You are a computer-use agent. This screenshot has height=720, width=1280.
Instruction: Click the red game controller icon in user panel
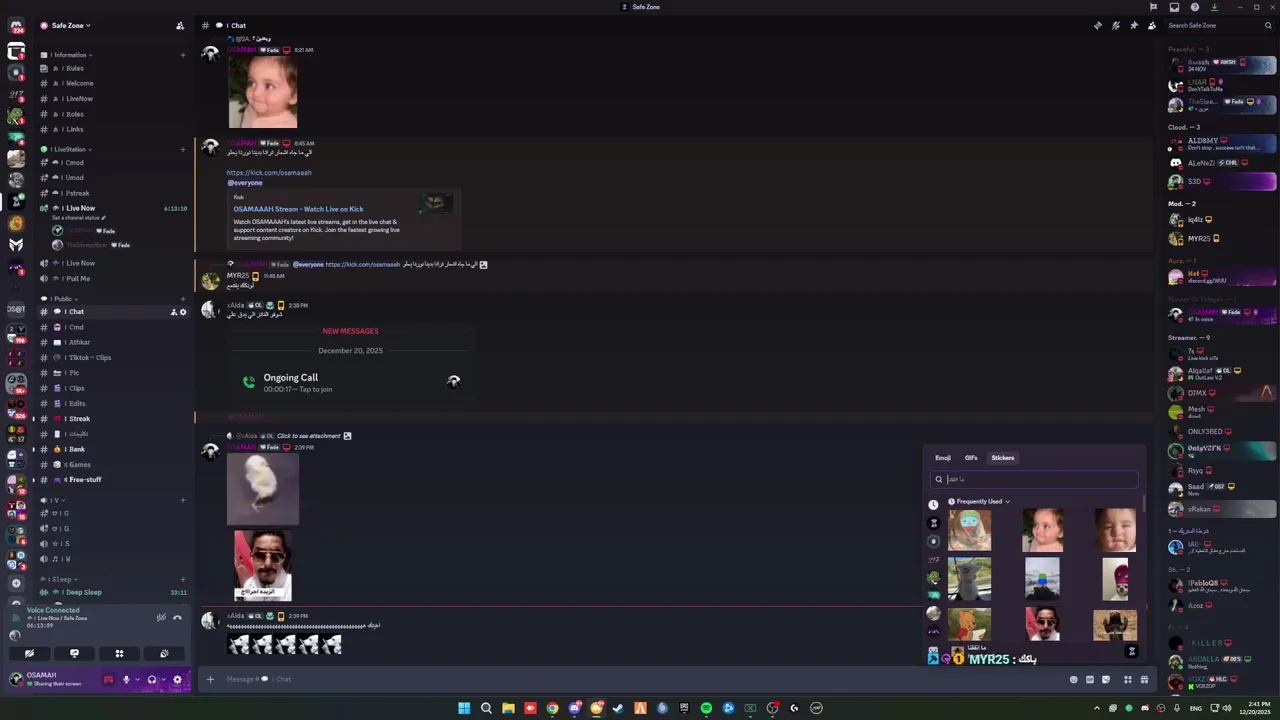[x=108, y=680]
